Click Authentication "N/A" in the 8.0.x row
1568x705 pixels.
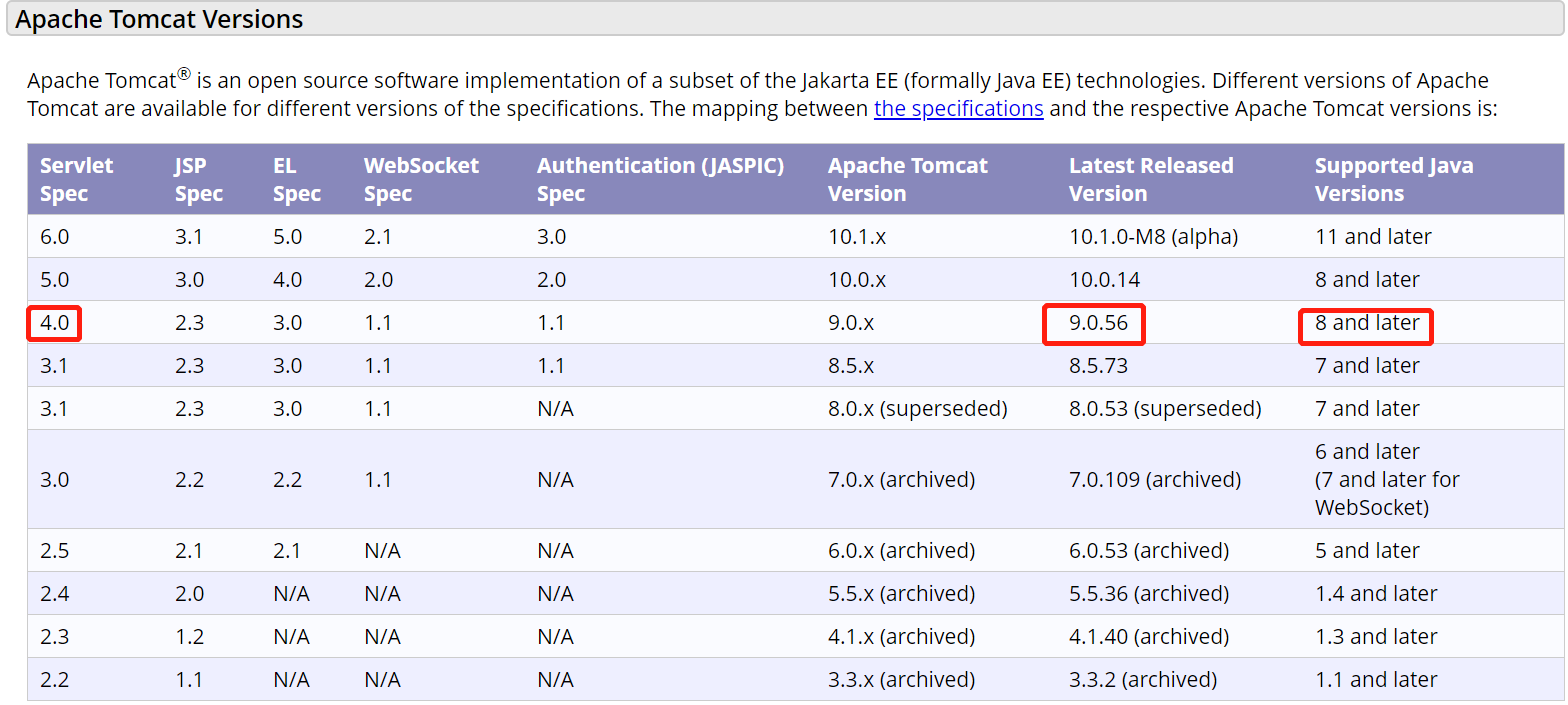[x=555, y=409]
